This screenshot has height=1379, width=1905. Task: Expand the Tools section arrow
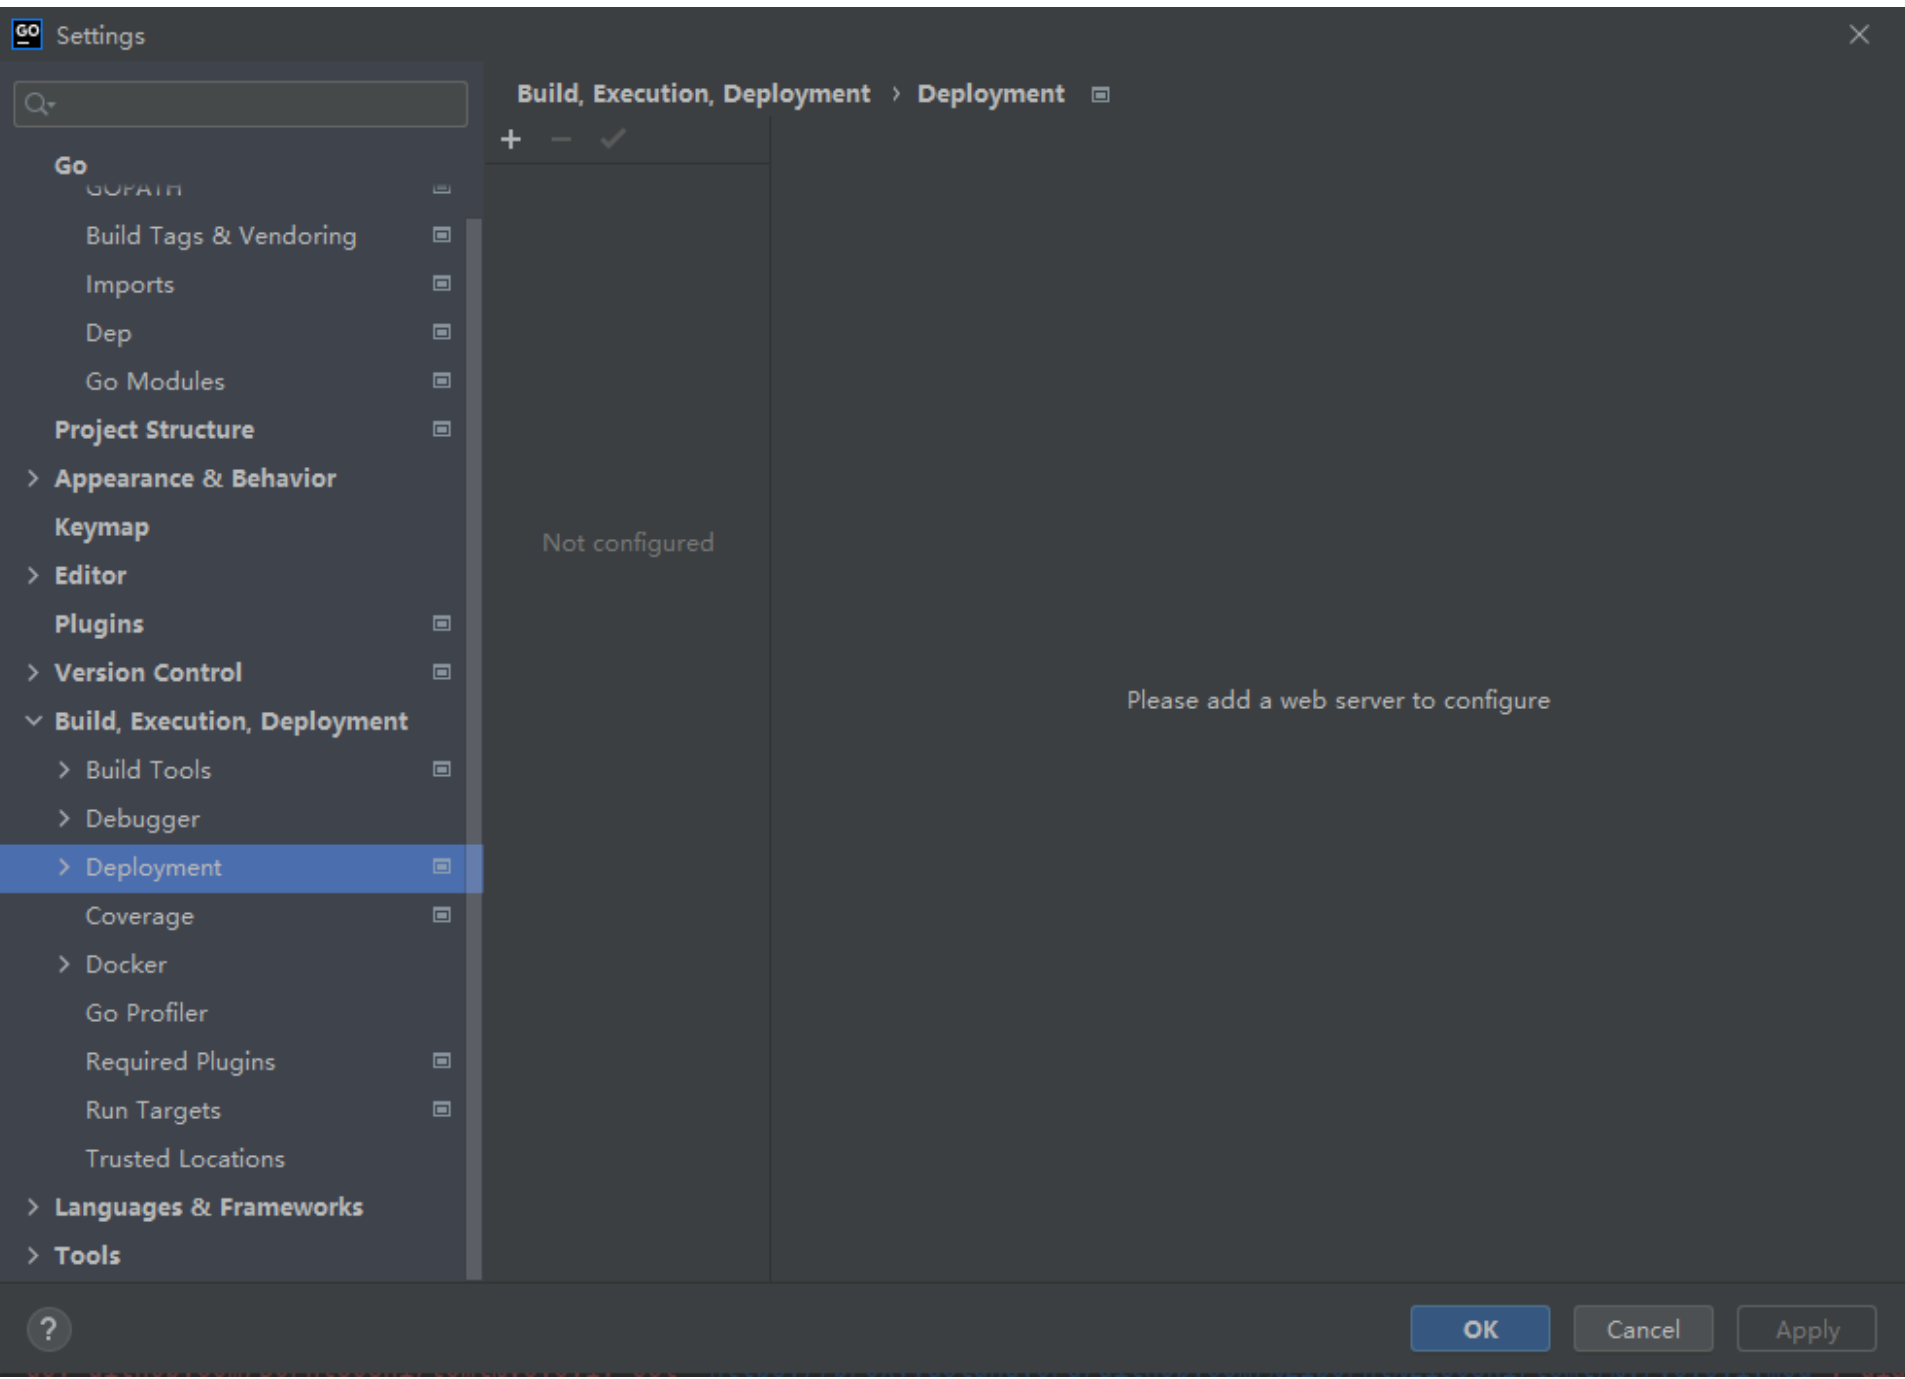[x=33, y=1255]
